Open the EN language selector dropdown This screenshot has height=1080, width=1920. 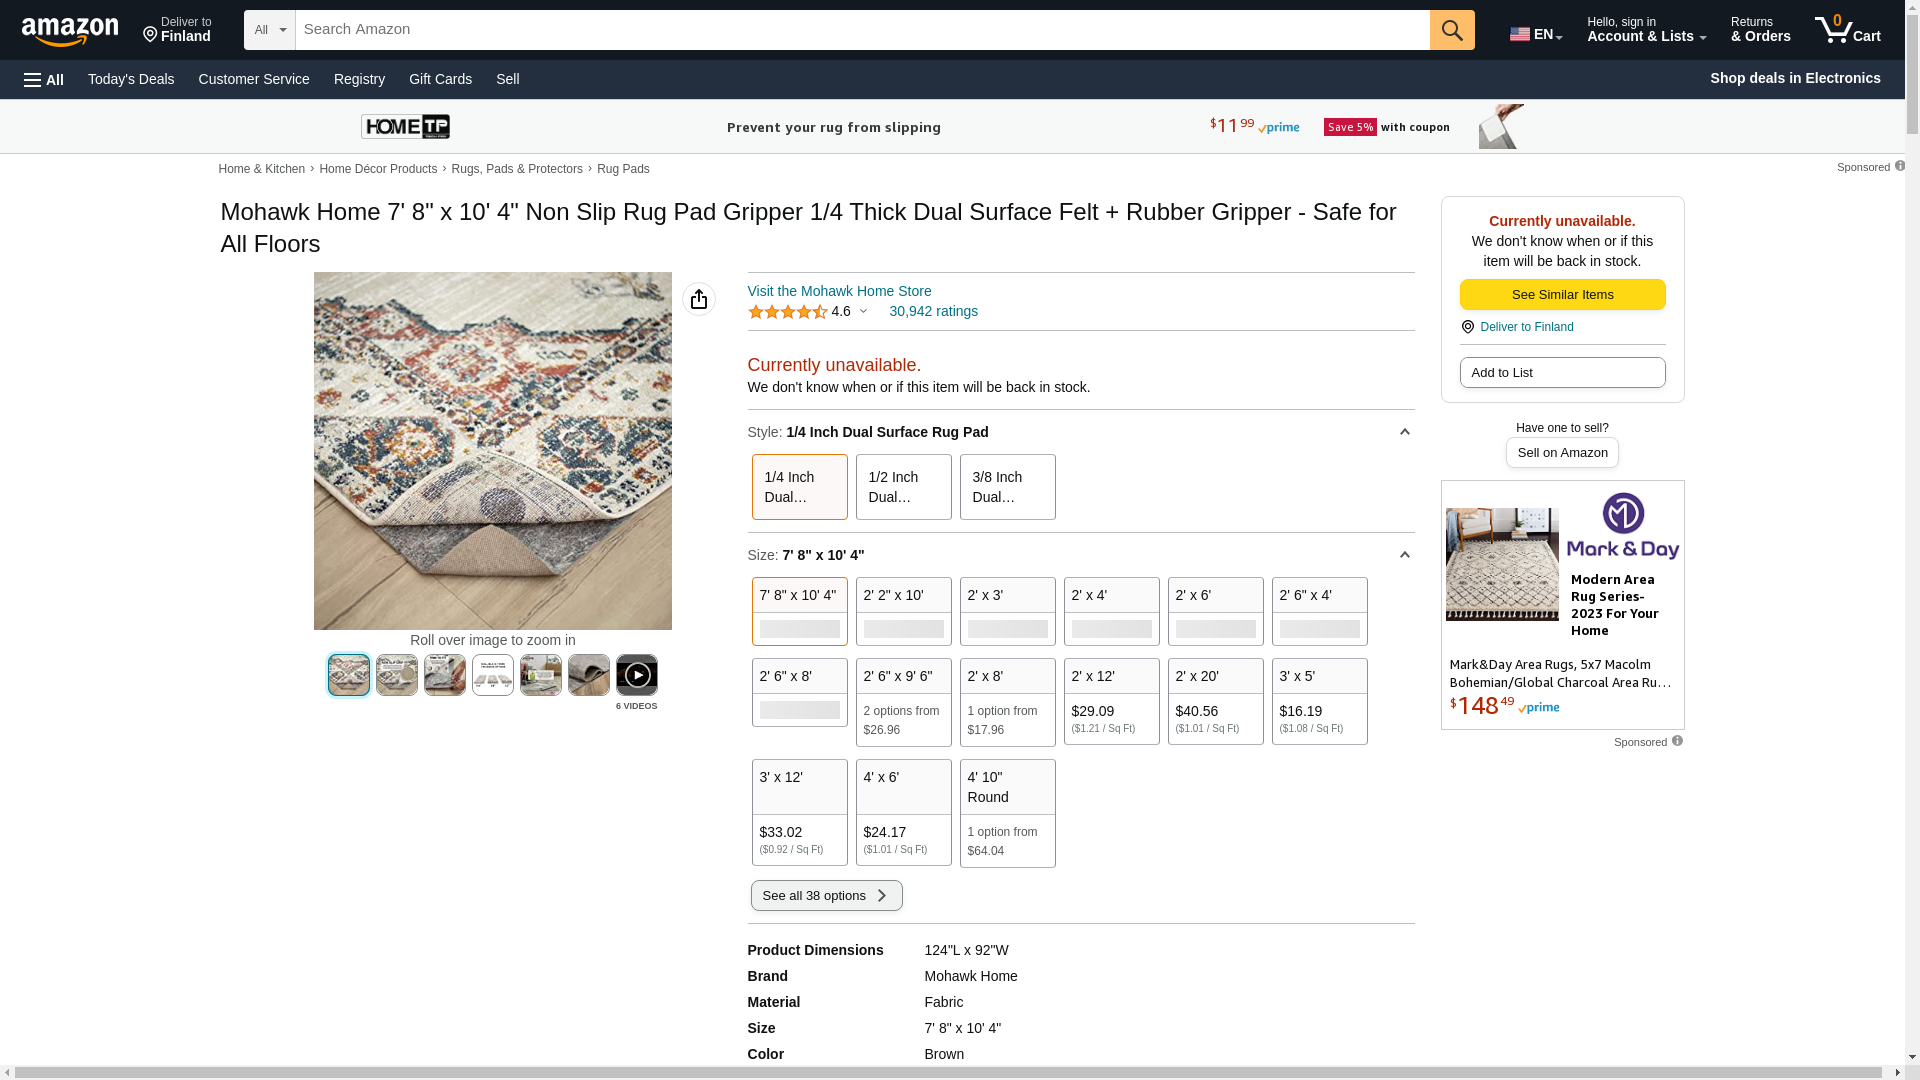[x=1535, y=34]
